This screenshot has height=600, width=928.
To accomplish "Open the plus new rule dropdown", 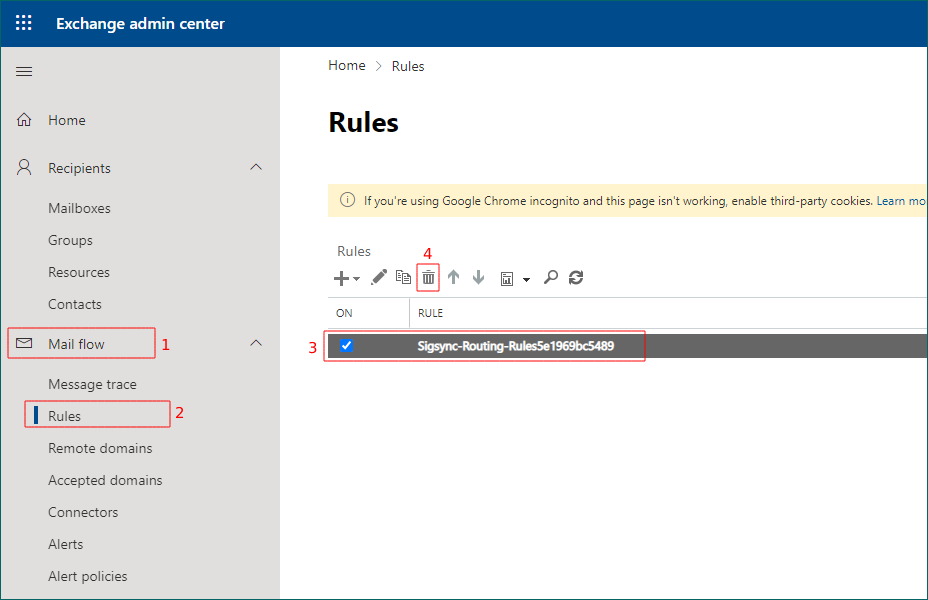I will pyautogui.click(x=346, y=278).
